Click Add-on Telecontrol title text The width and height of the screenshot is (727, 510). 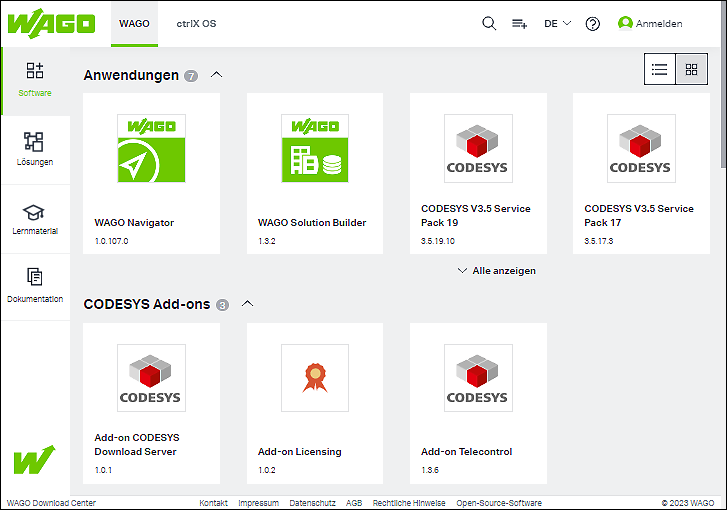[466, 452]
